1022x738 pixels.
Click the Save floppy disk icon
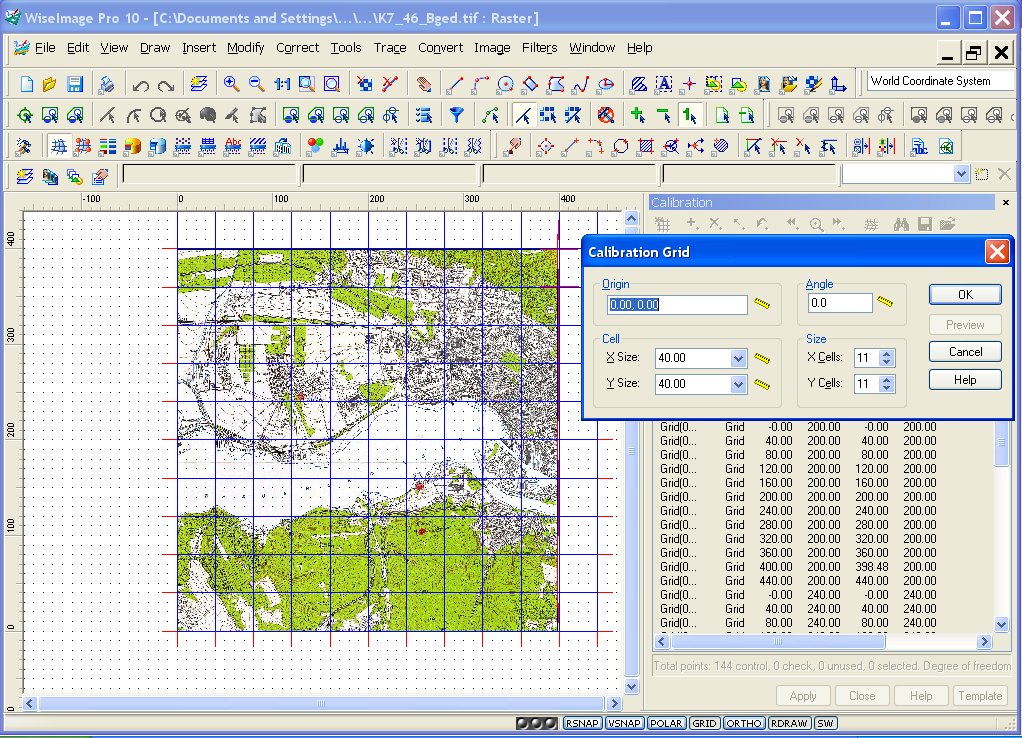point(75,84)
